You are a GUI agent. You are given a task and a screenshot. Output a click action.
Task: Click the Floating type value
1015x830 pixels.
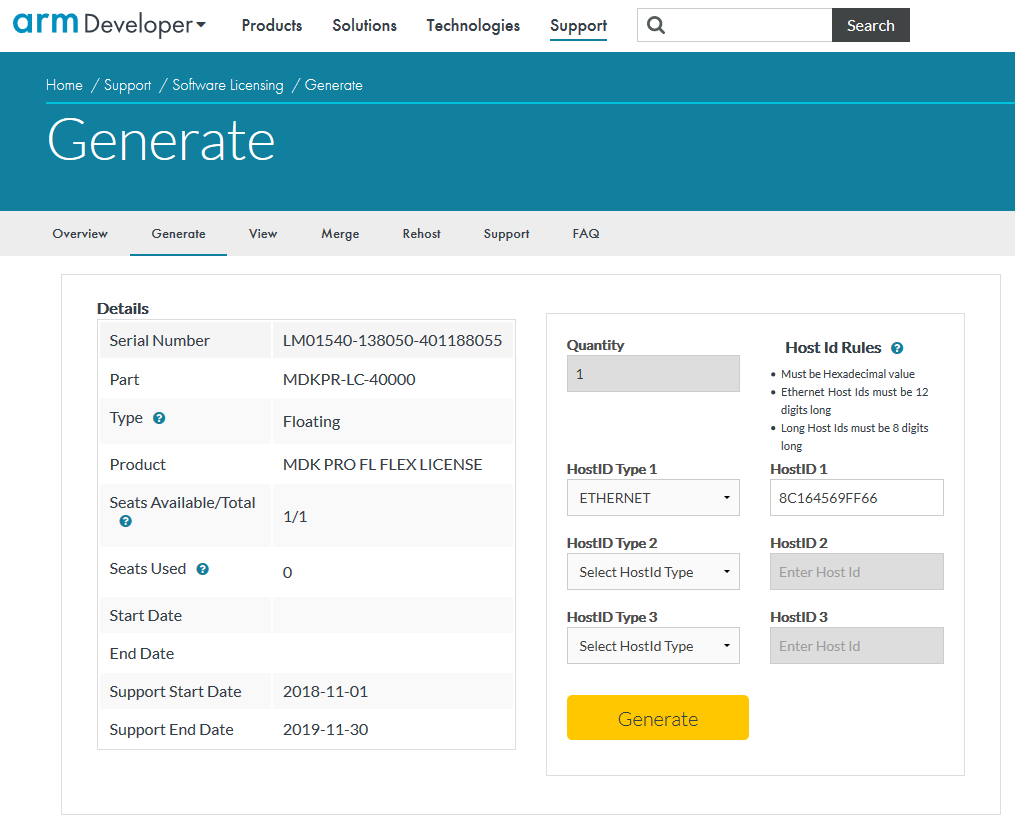point(311,422)
